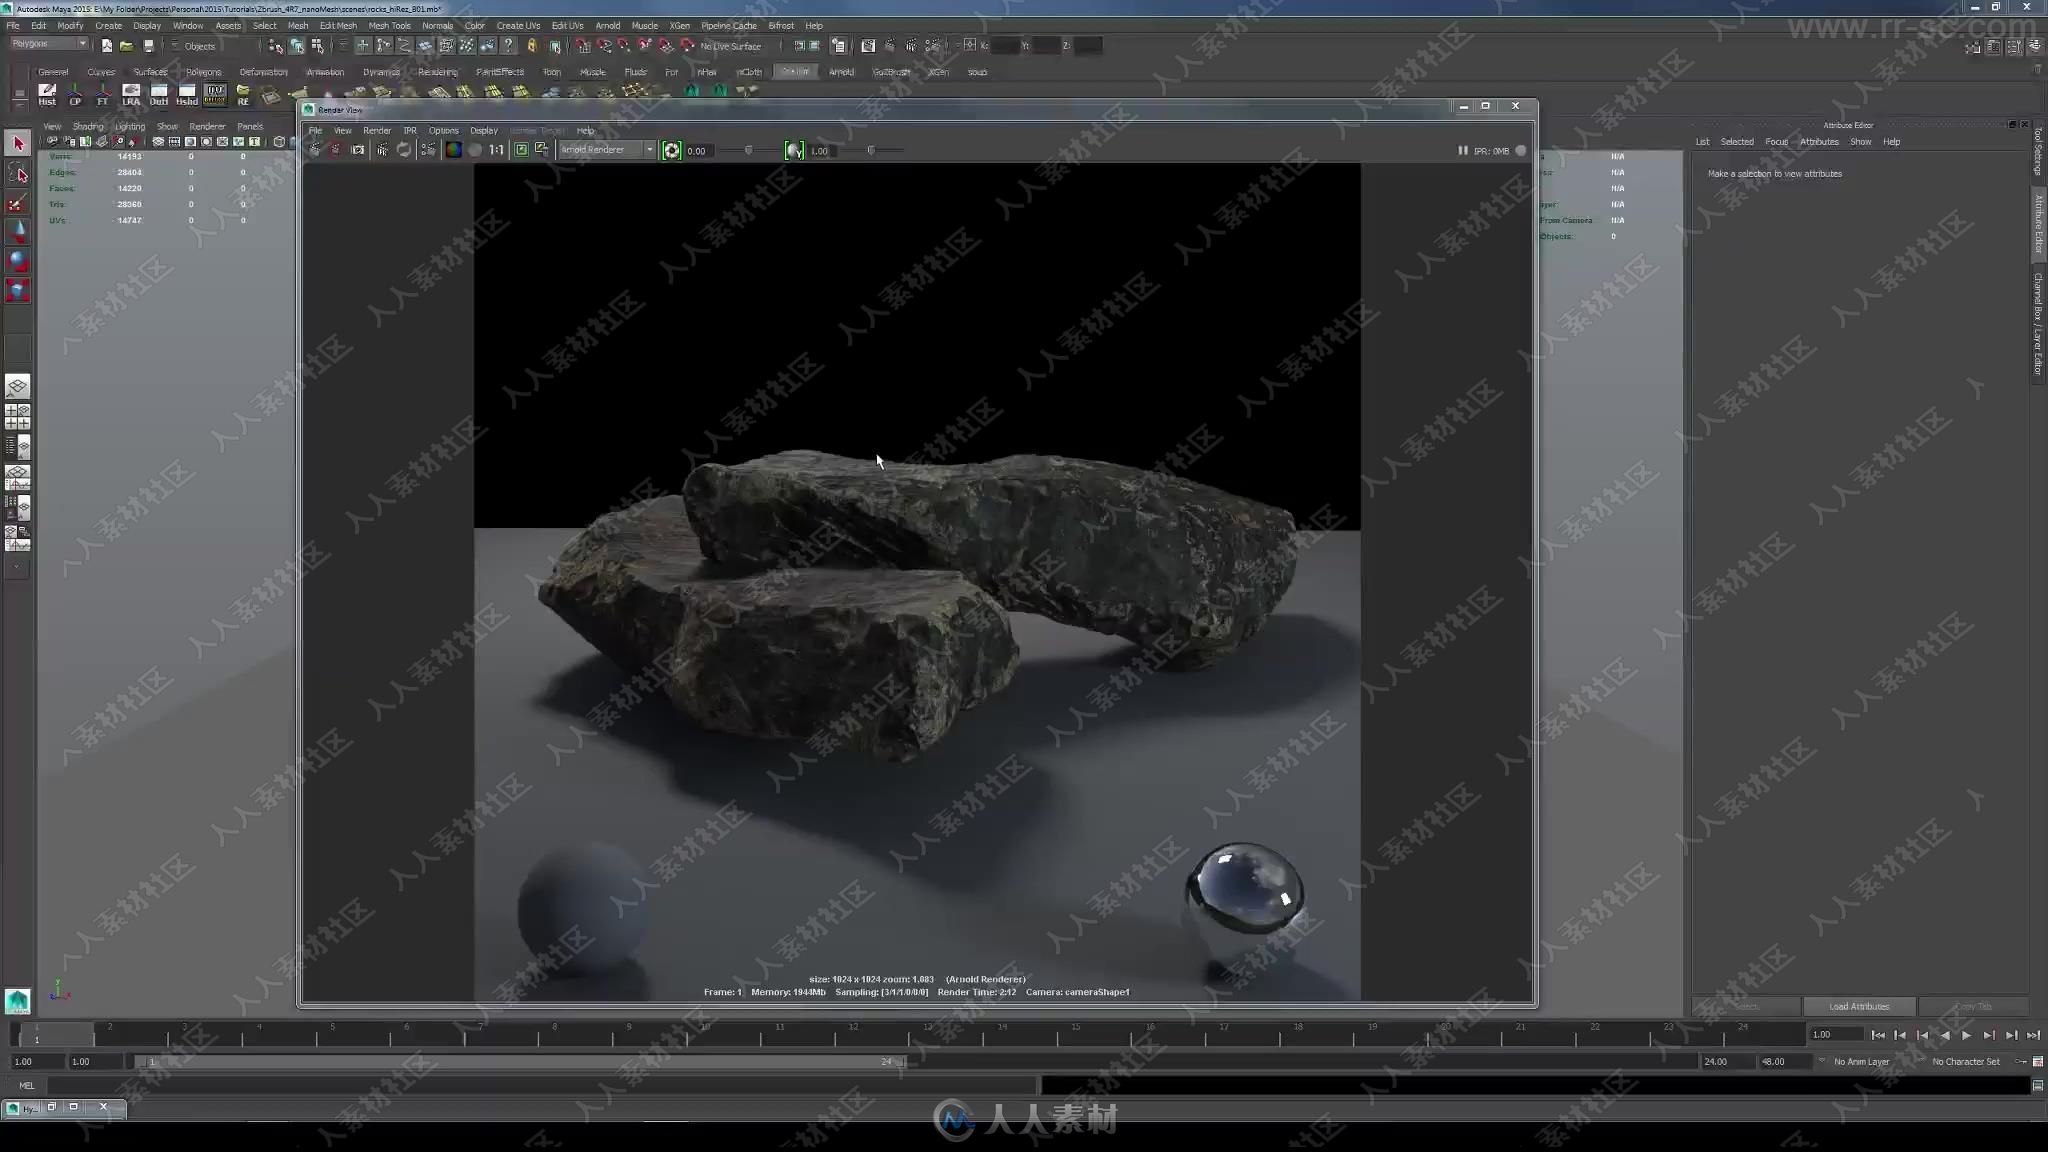Toggle Select by hierarchy mode
The width and height of the screenshot is (2048, 1152).
(x=276, y=46)
